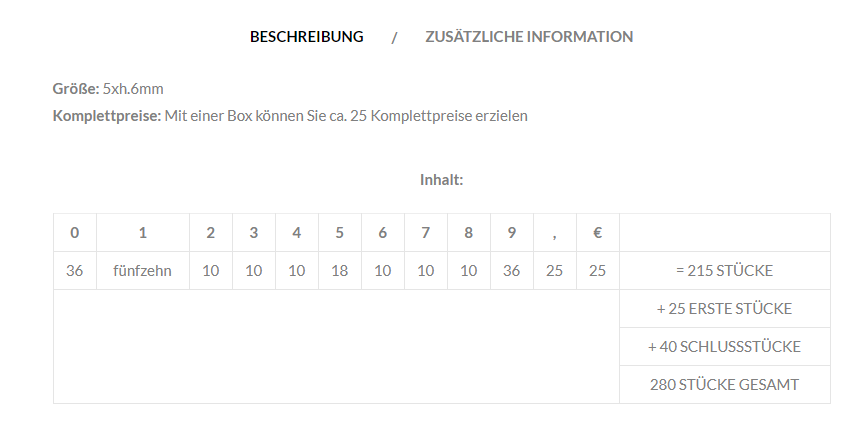This screenshot has height=437, width=861.
Task: Click the comma header cell
Action: pyautogui.click(x=555, y=233)
